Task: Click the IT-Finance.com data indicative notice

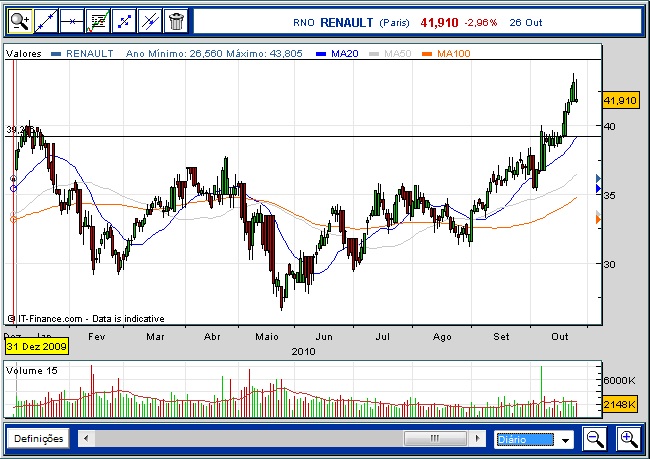Action: click(x=86, y=319)
